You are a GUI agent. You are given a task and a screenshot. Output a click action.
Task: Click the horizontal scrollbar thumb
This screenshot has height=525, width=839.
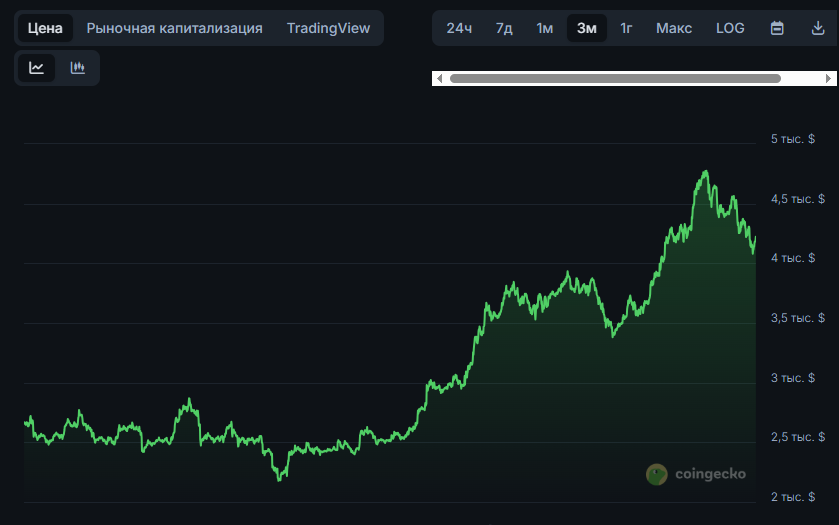point(615,78)
